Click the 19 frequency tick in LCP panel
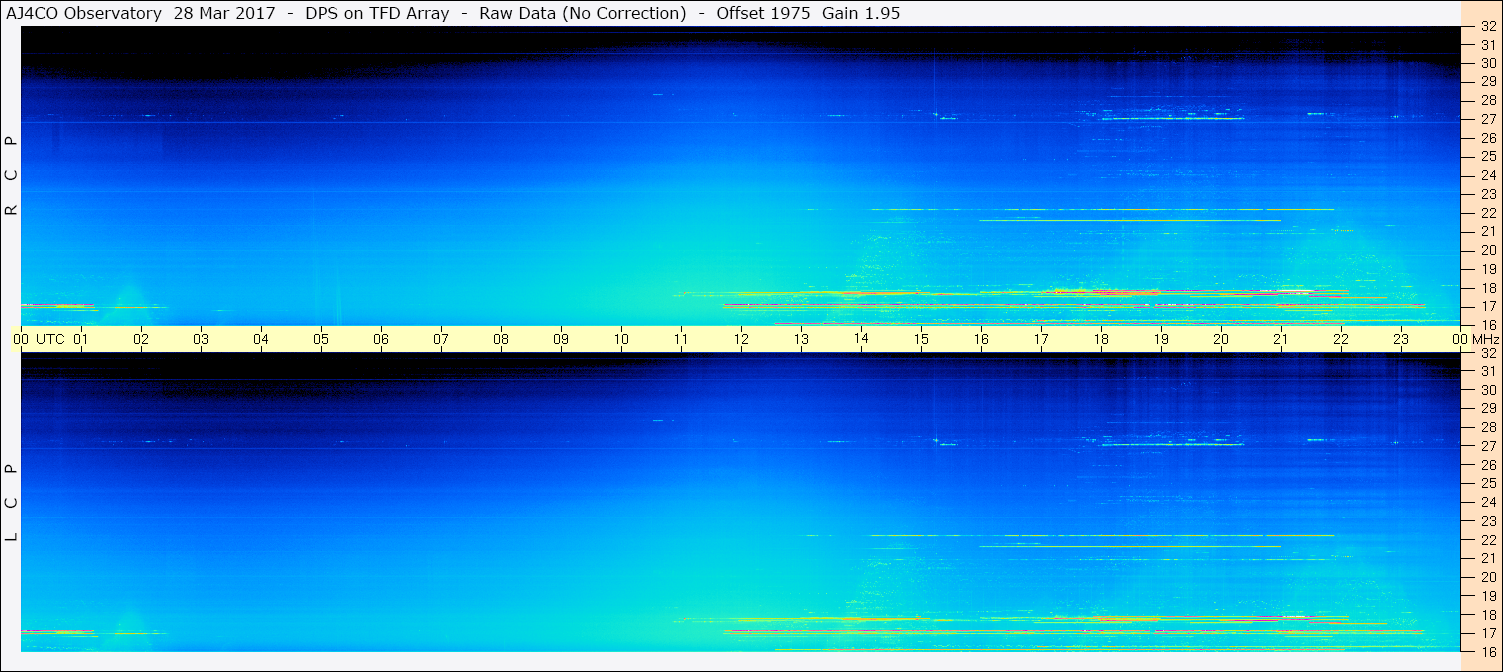Viewport: 1503px width, 672px height. pyautogui.click(x=1488, y=596)
